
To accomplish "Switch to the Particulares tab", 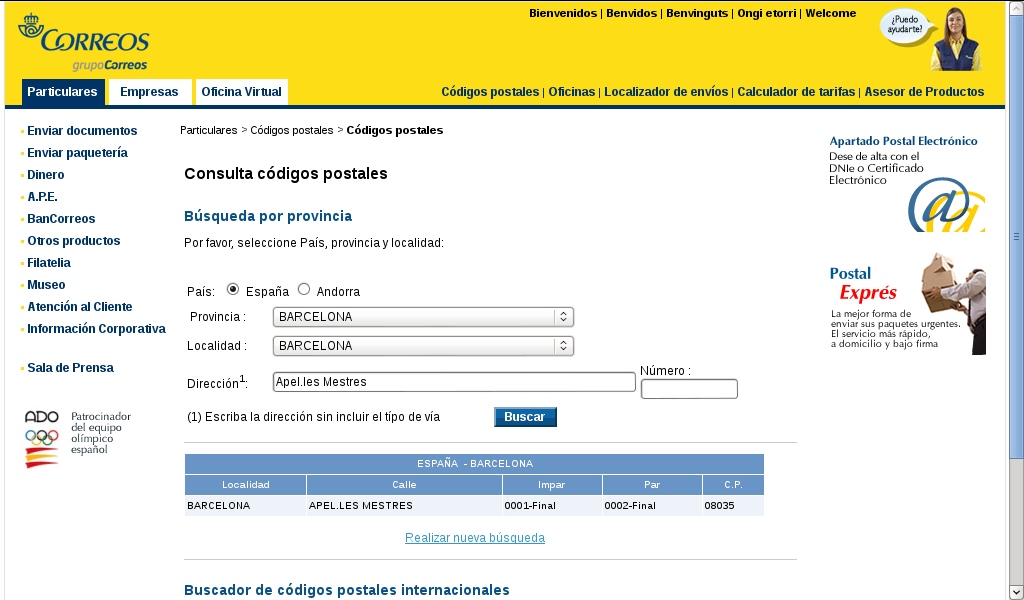I will [x=63, y=92].
